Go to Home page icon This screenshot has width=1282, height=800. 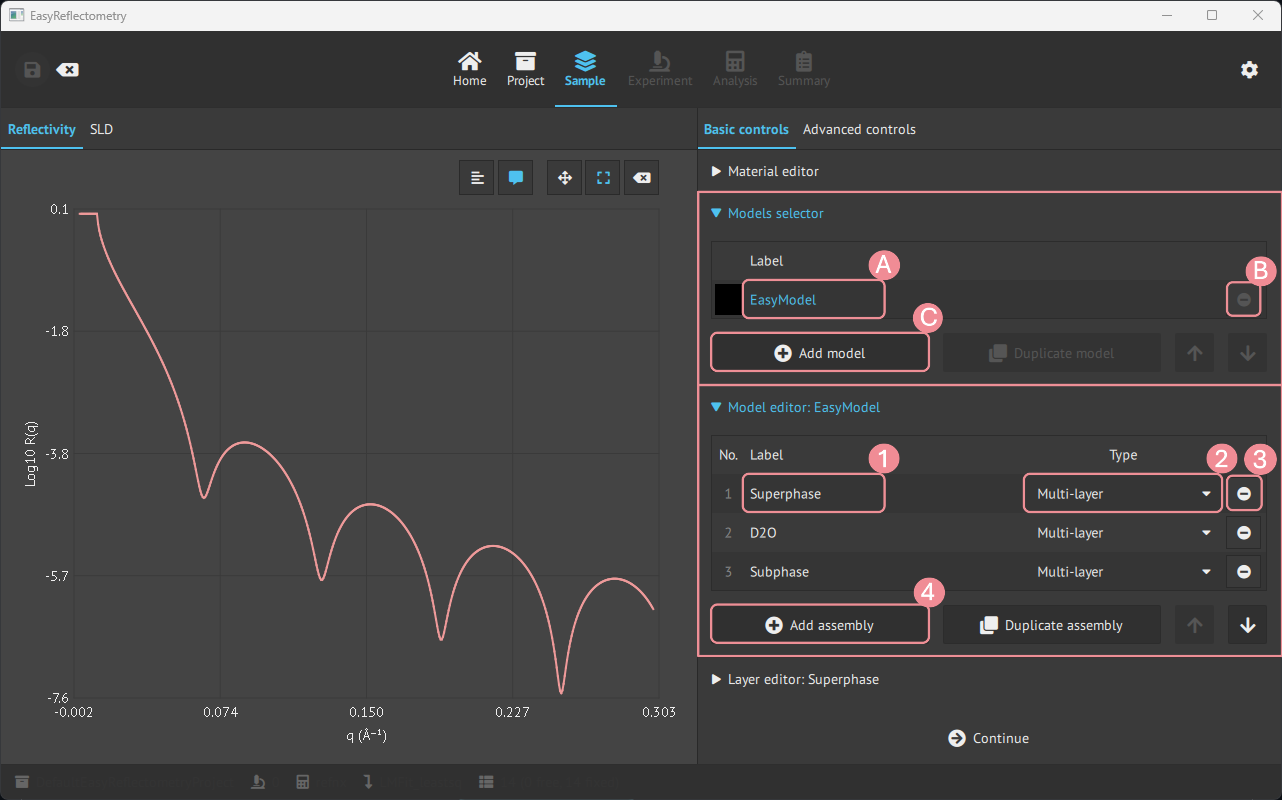pos(469,69)
